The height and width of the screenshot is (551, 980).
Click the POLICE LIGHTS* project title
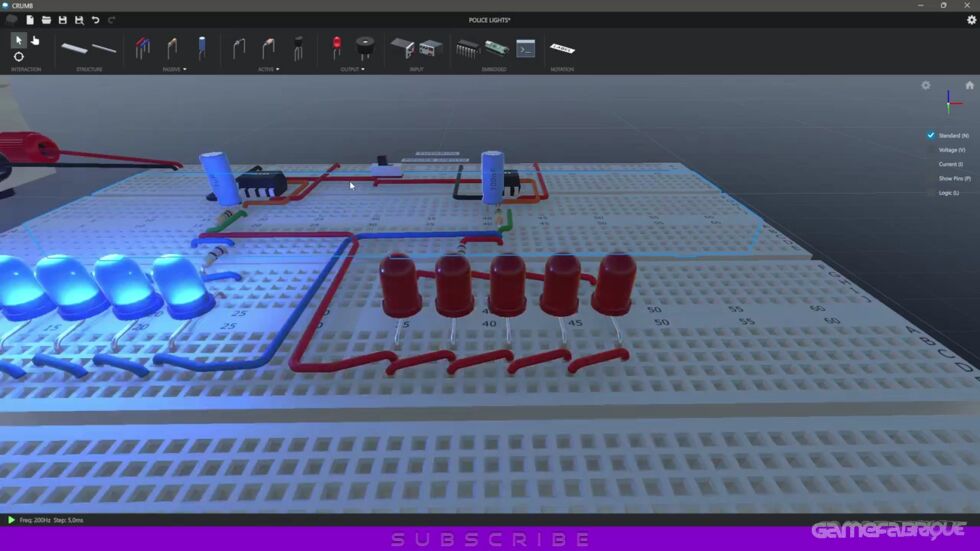pos(489,20)
